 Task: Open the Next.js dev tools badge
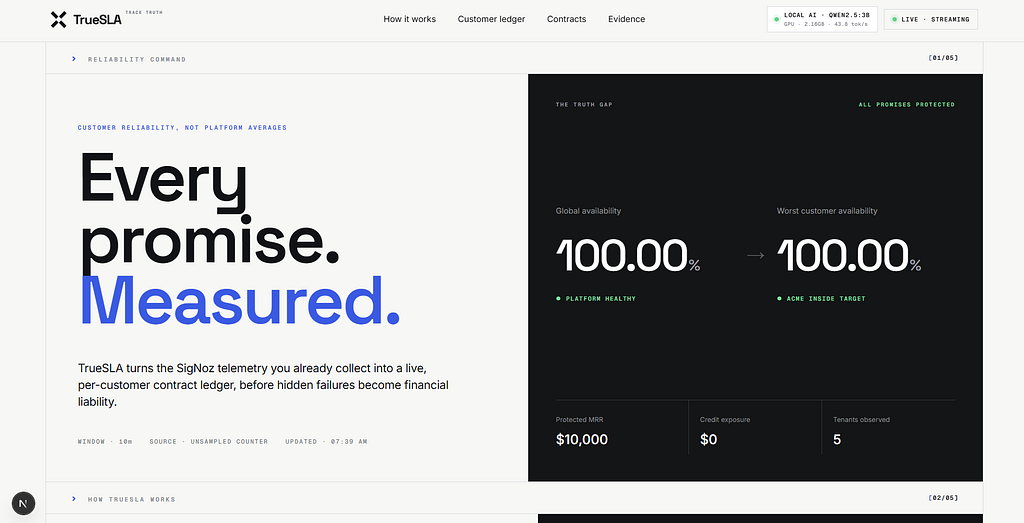point(24,503)
